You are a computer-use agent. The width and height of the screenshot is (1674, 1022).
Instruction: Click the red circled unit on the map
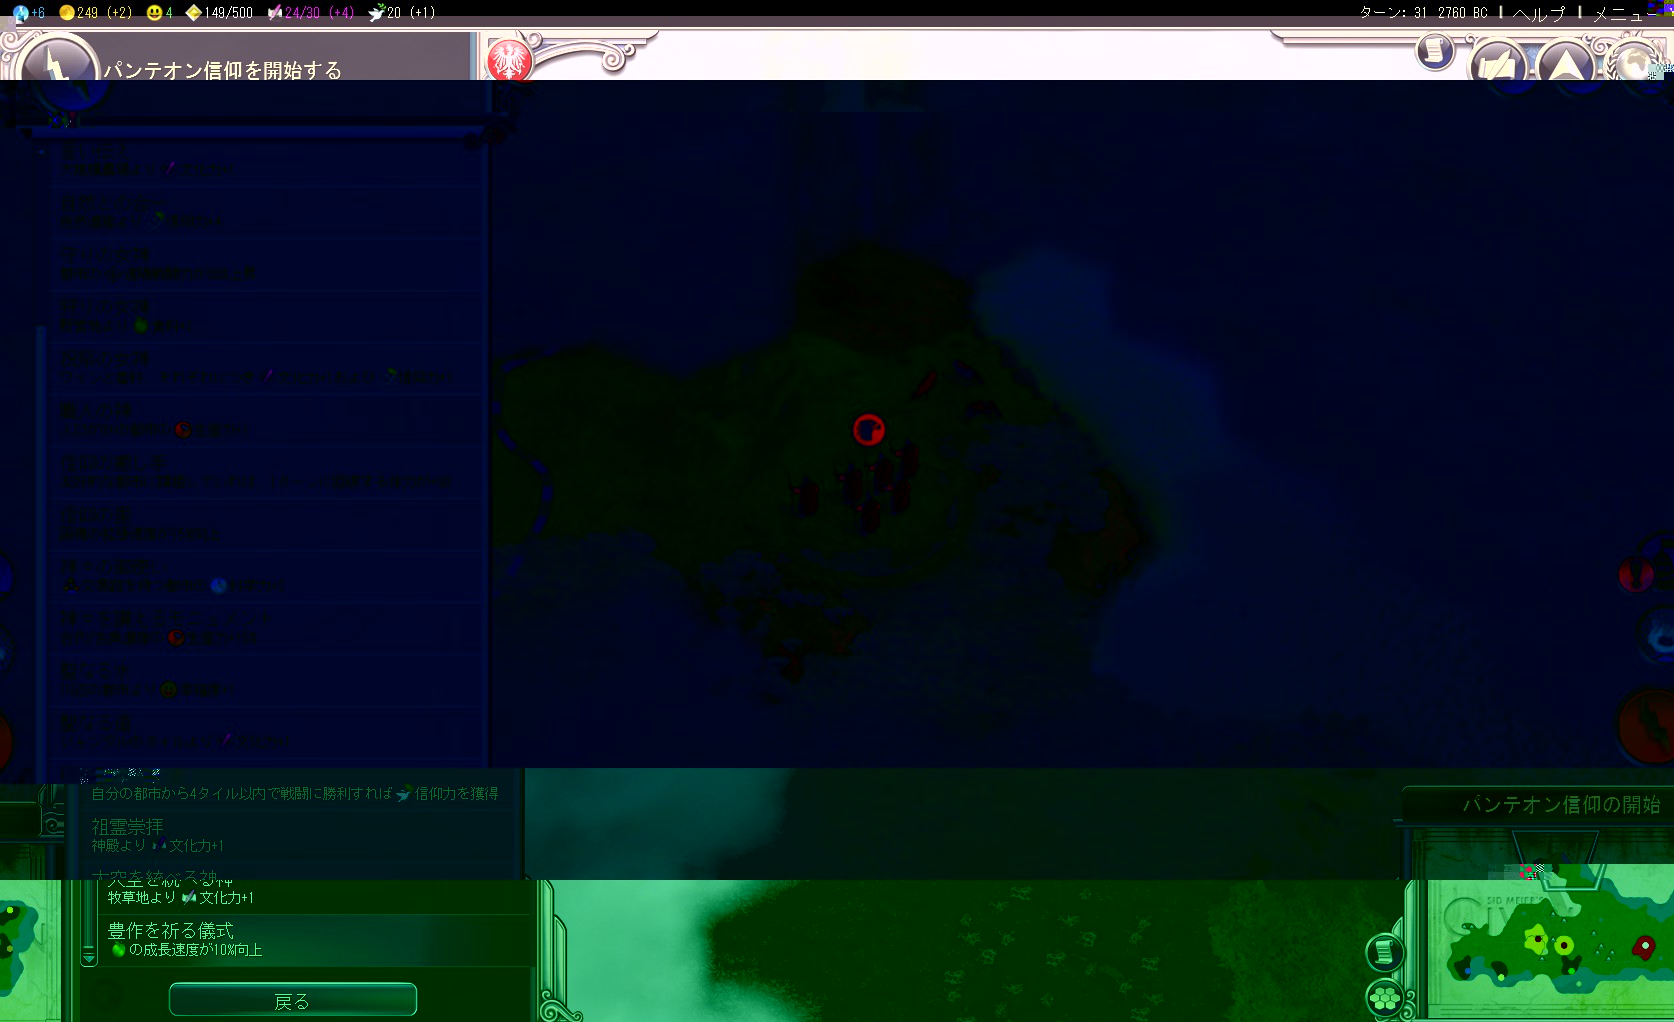(869, 430)
